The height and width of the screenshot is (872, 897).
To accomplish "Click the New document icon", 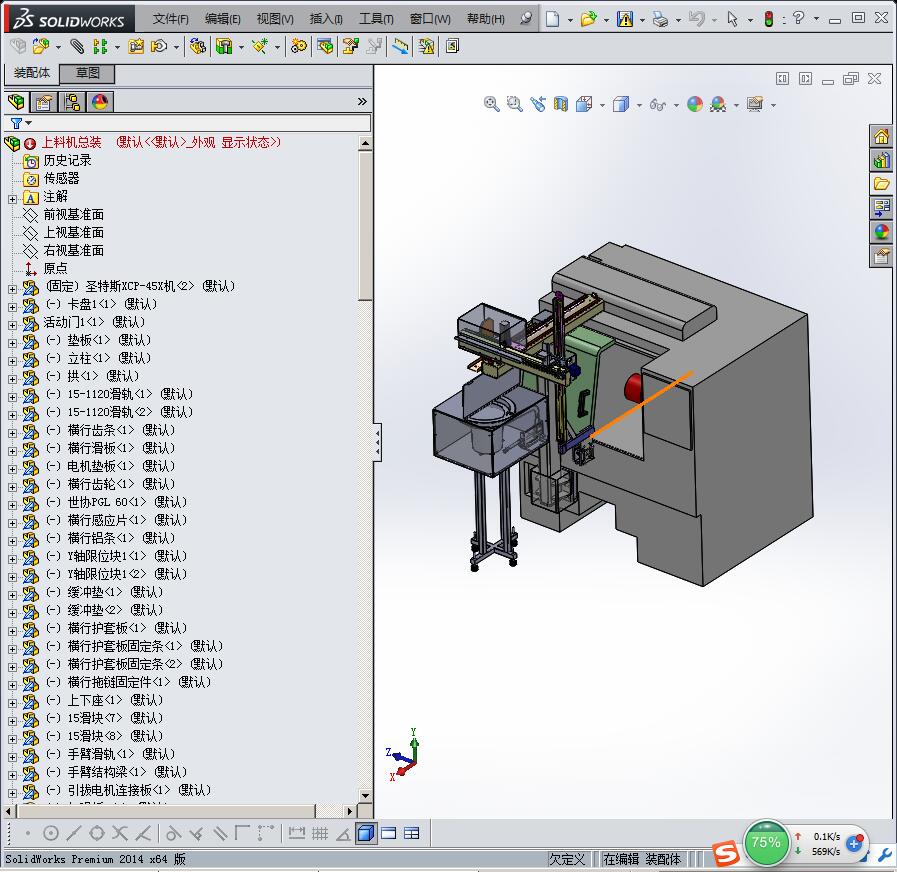I will [552, 19].
